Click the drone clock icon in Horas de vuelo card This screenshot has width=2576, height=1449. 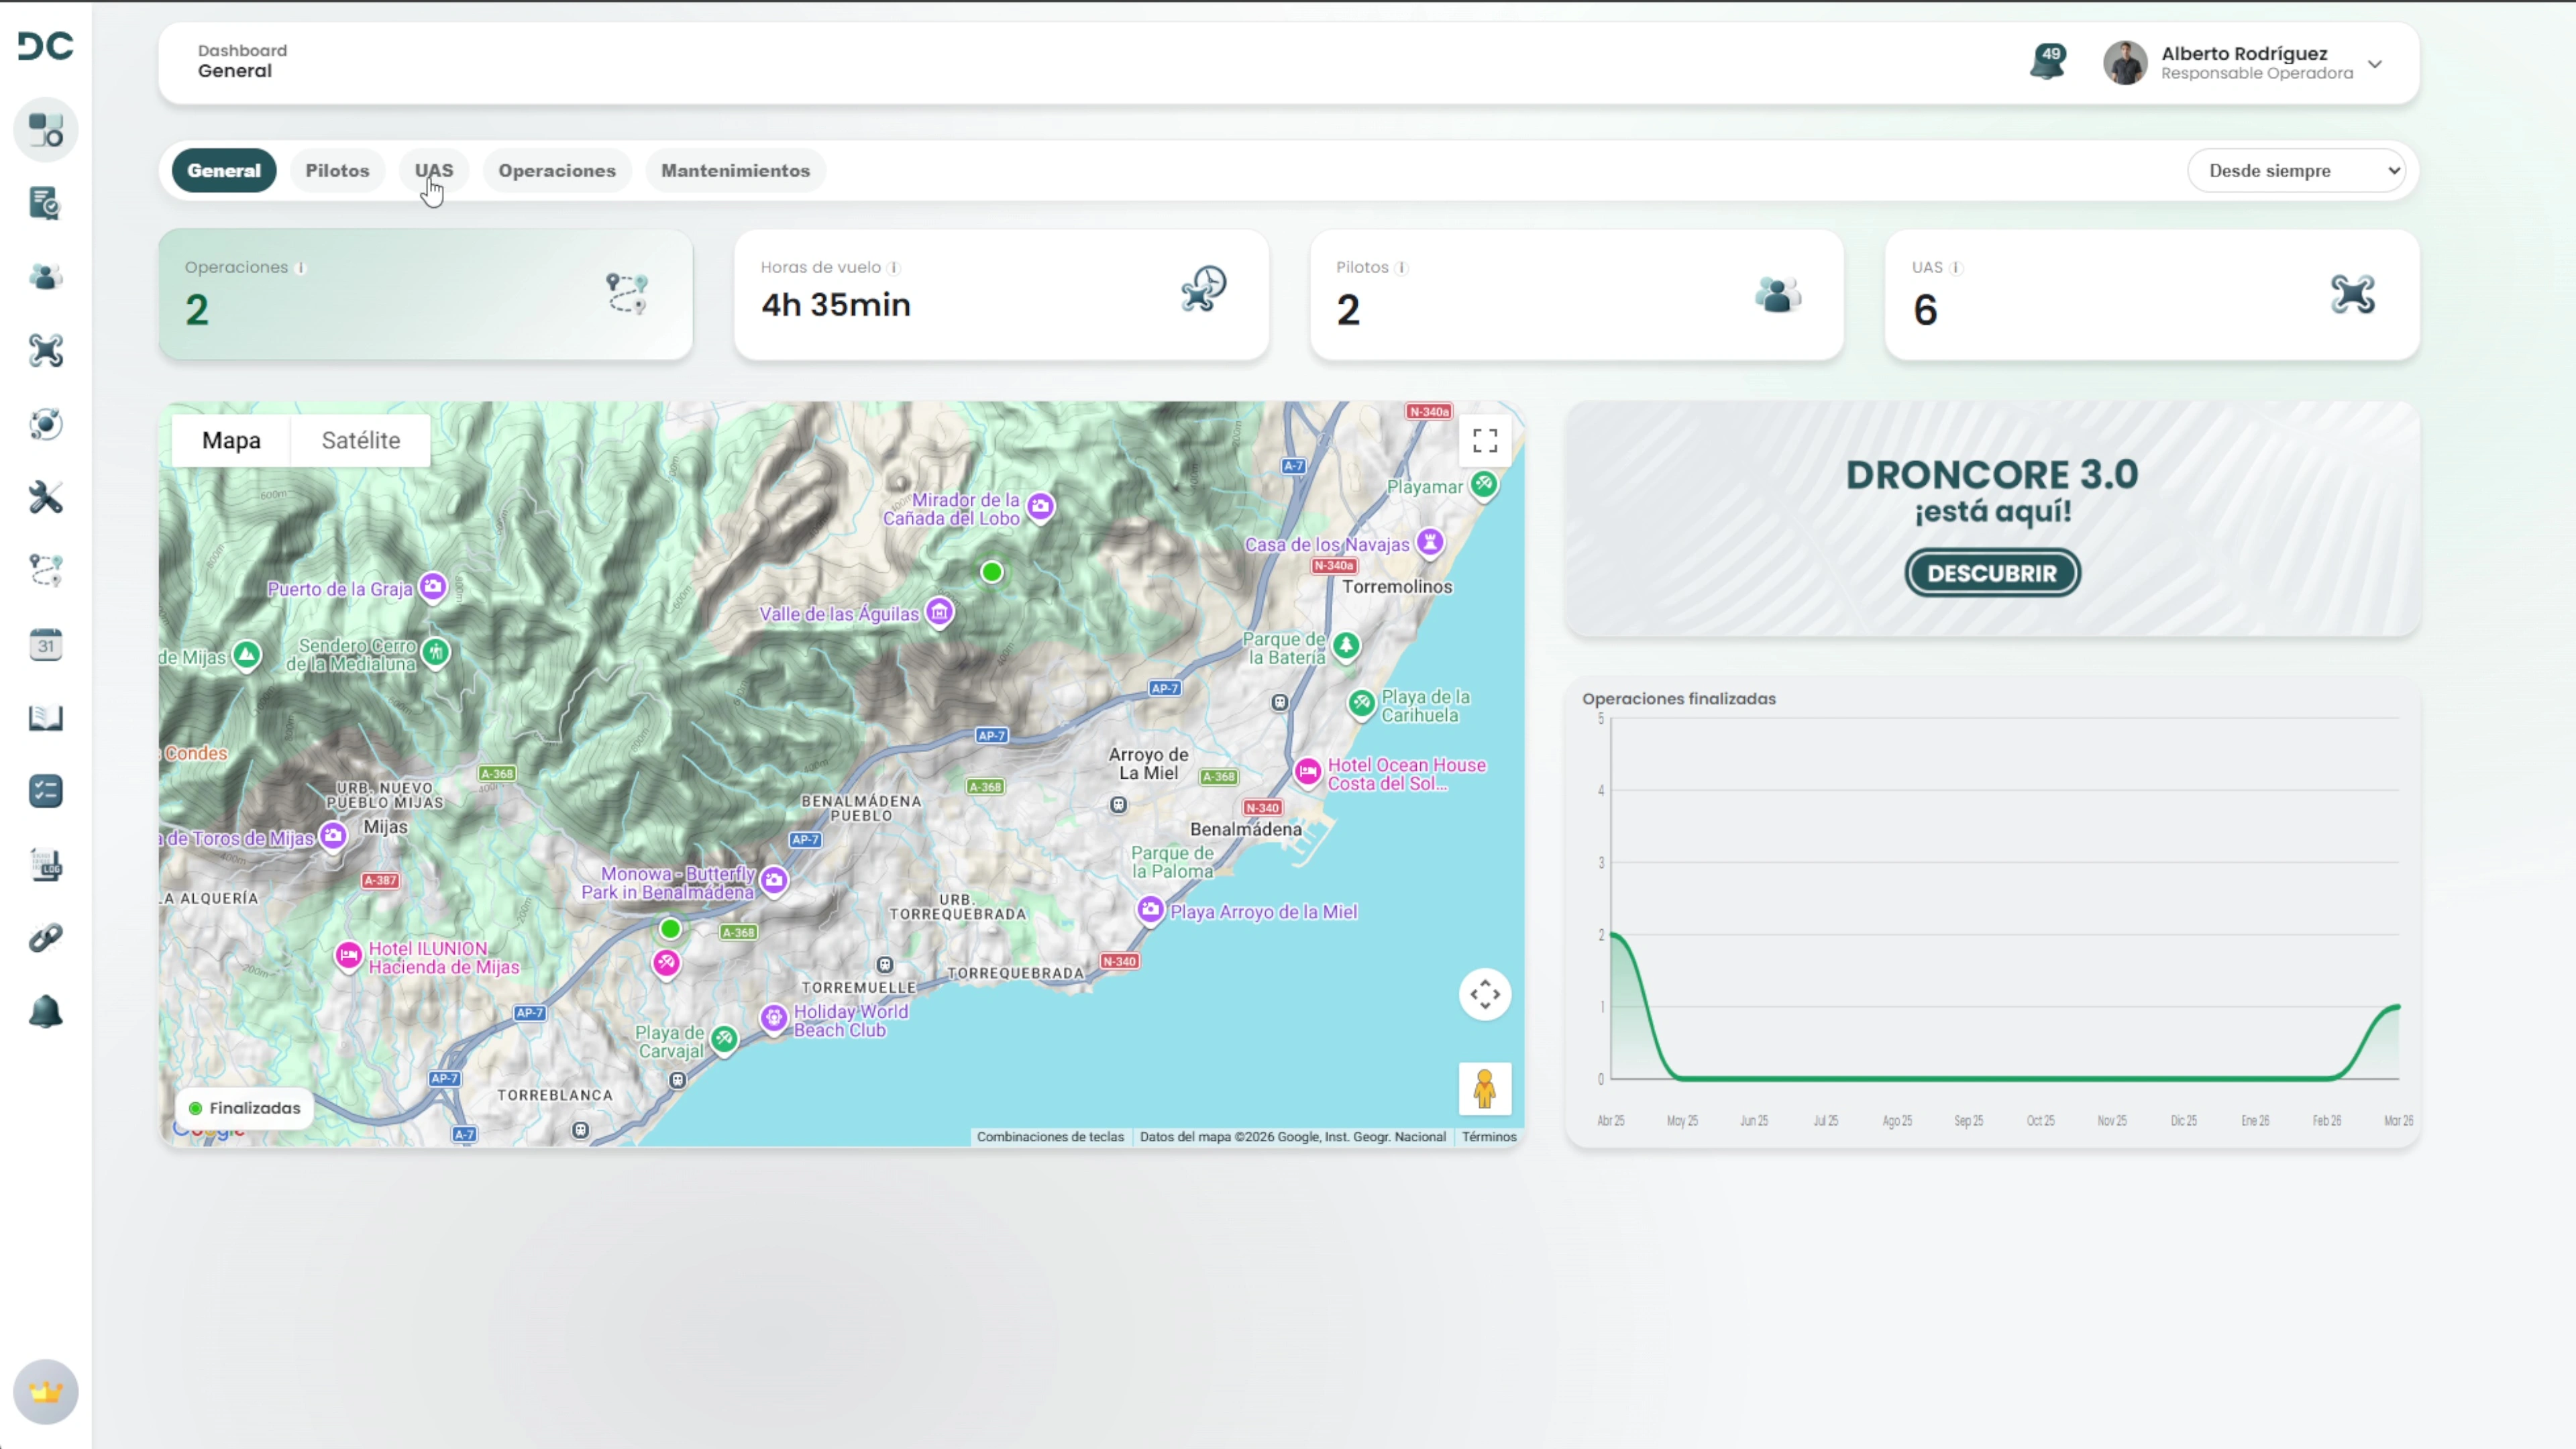click(x=1203, y=289)
